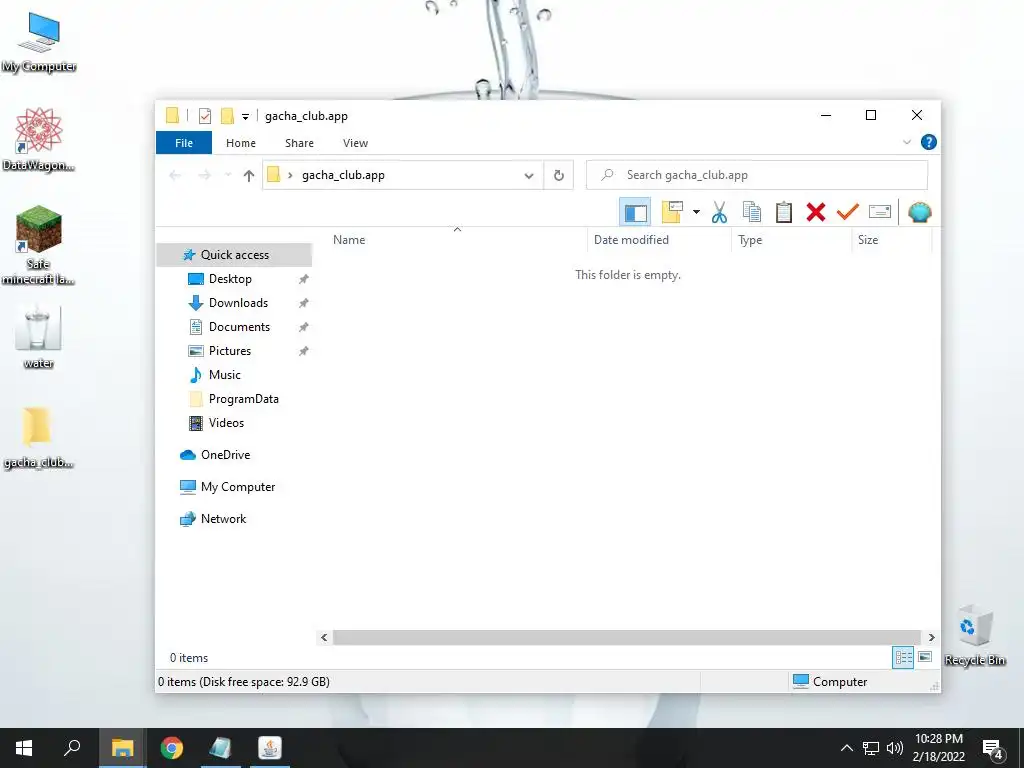1024x768 pixels.
Task: Open the address bar history dropdown
Action: pyautogui.click(x=529, y=176)
